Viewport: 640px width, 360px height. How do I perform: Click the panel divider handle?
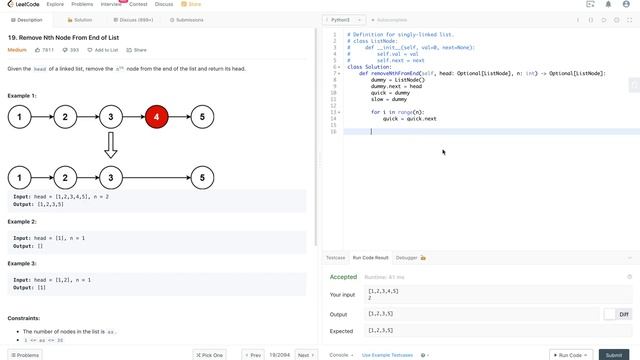[x=320, y=160]
